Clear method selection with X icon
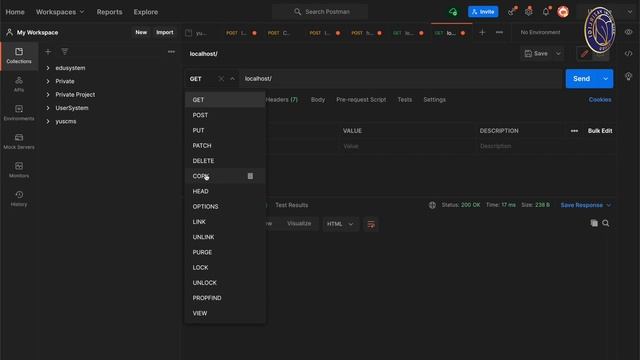The image size is (640, 360). [221, 79]
